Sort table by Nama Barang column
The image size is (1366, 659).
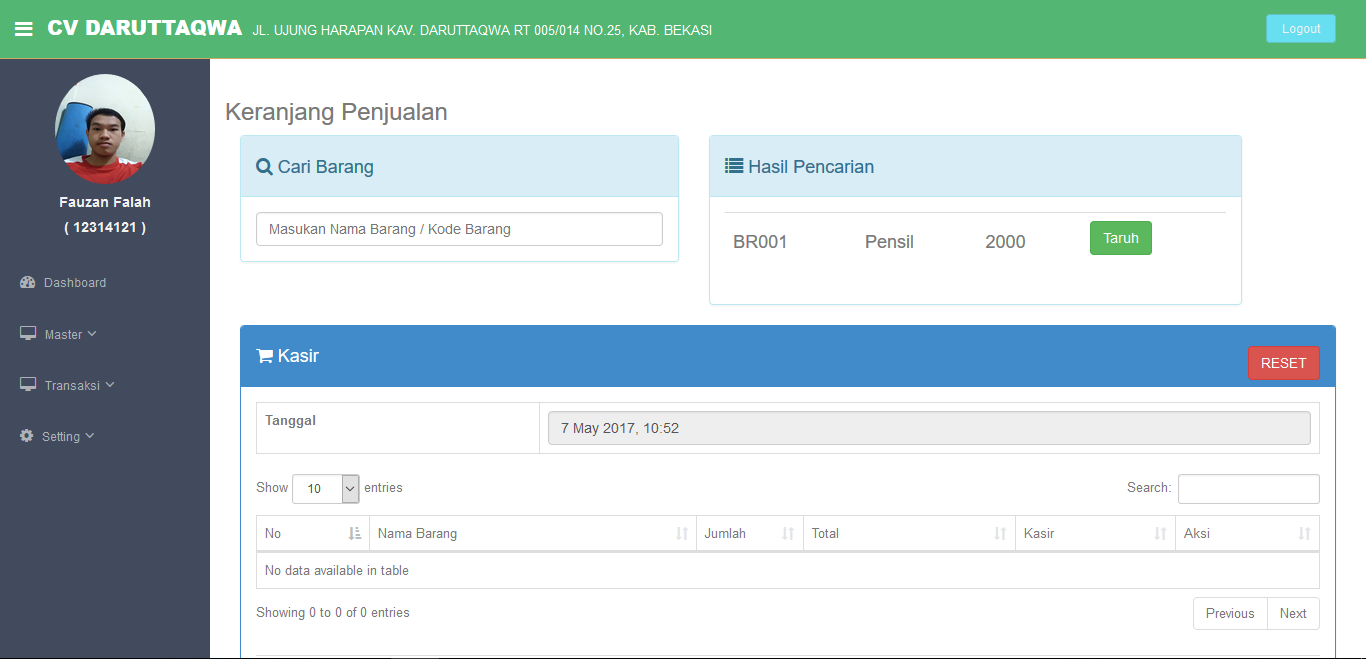pyautogui.click(x=533, y=534)
